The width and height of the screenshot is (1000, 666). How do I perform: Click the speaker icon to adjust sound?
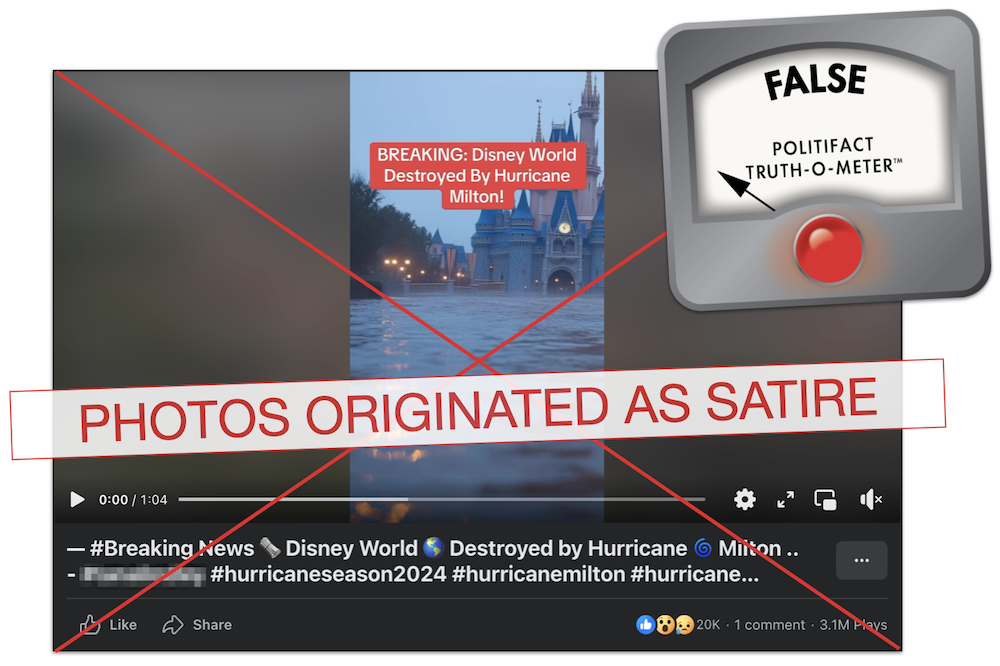pyautogui.click(x=870, y=499)
